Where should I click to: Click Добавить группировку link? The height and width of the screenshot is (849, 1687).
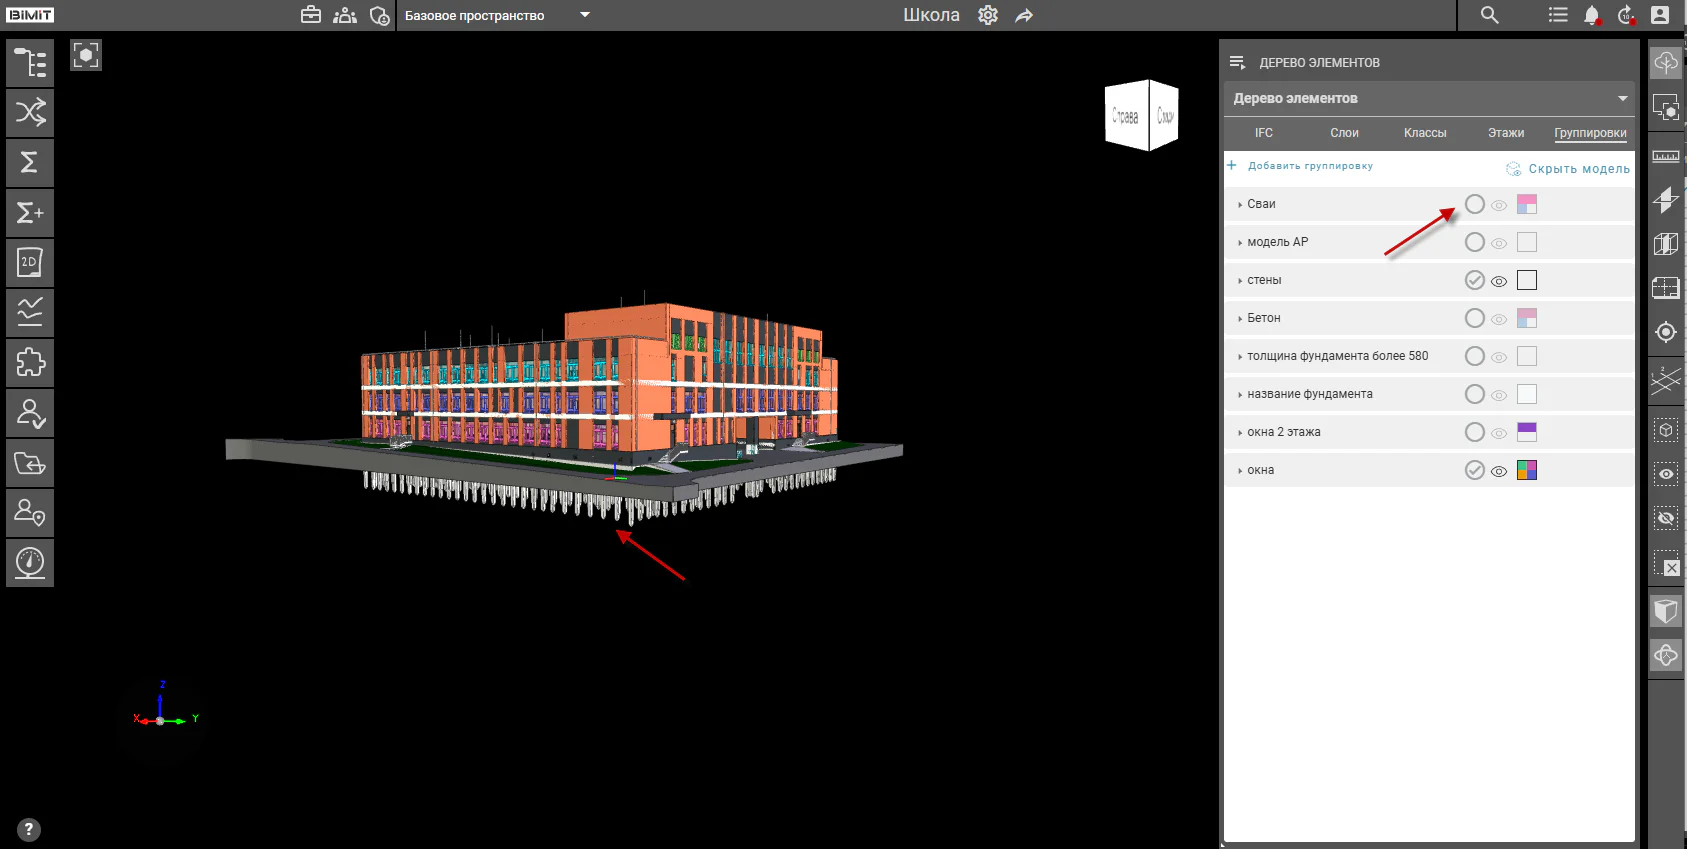[x=1310, y=166]
